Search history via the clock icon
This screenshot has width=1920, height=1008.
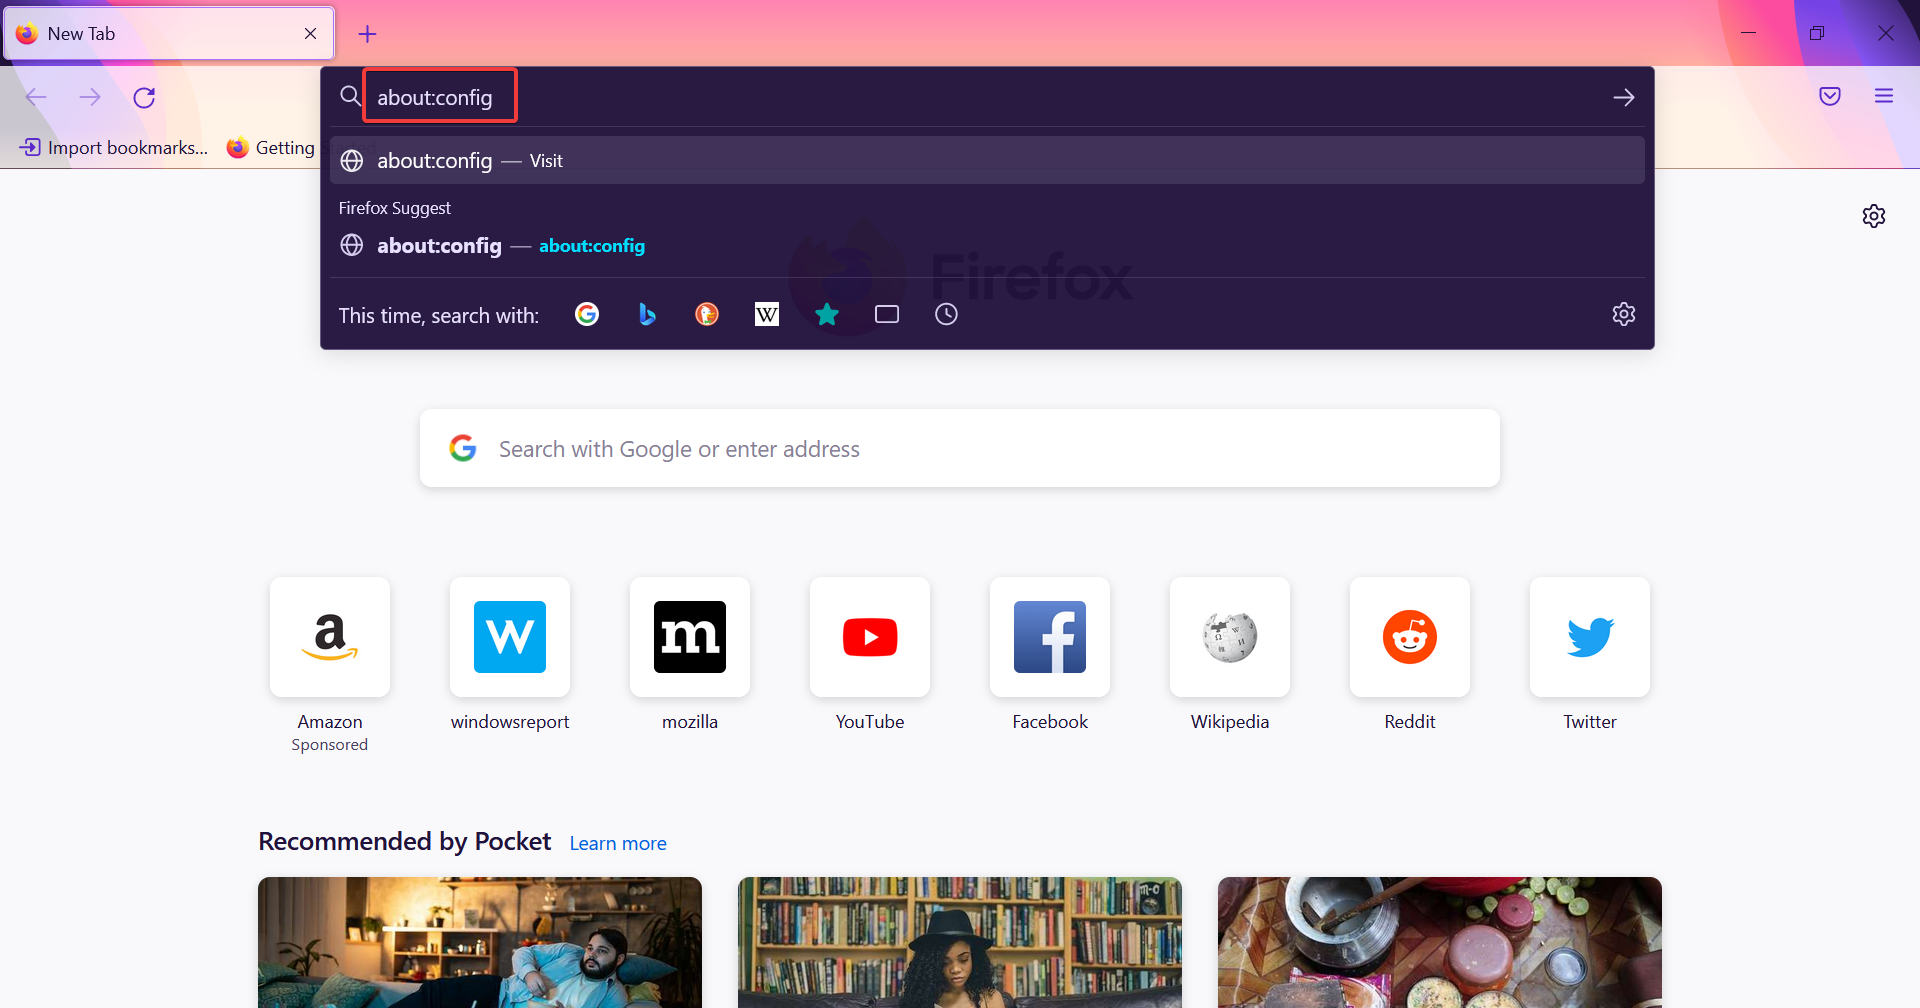pyautogui.click(x=946, y=313)
